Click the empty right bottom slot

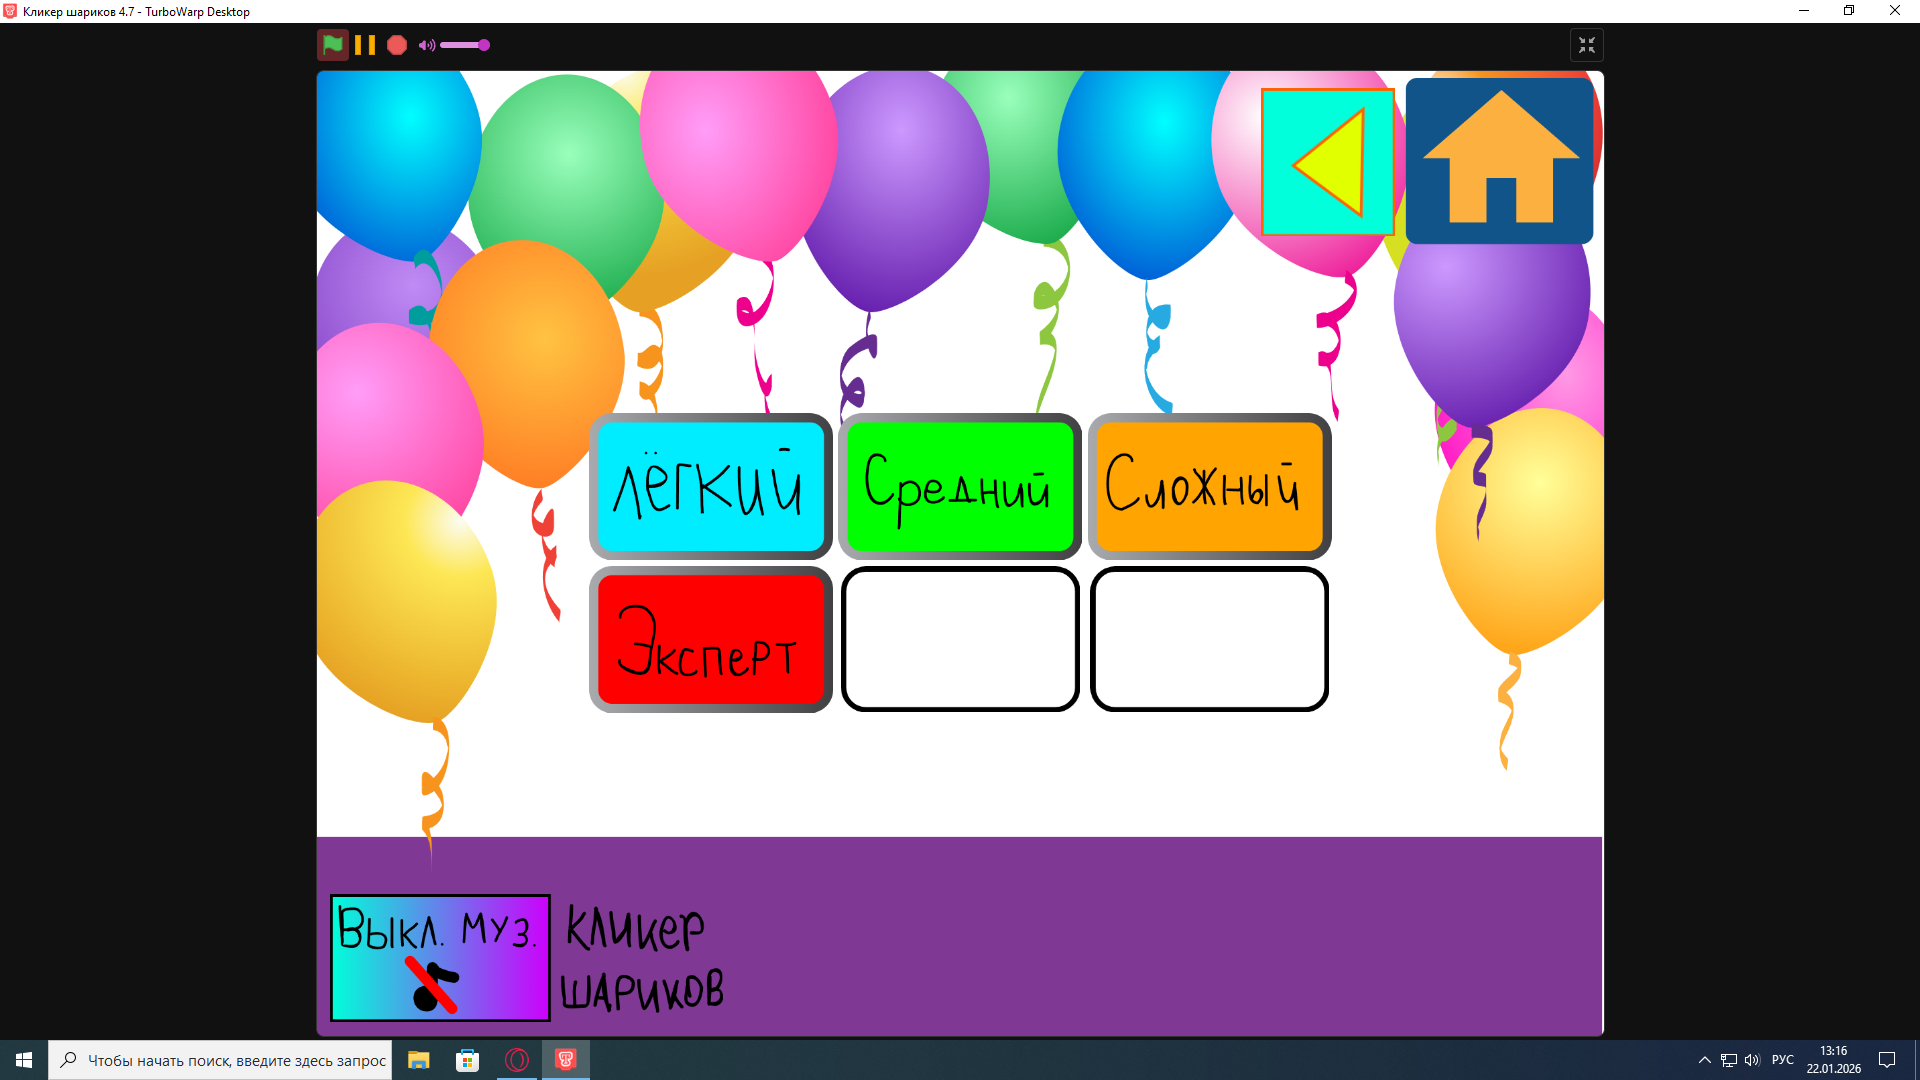click(x=1209, y=640)
